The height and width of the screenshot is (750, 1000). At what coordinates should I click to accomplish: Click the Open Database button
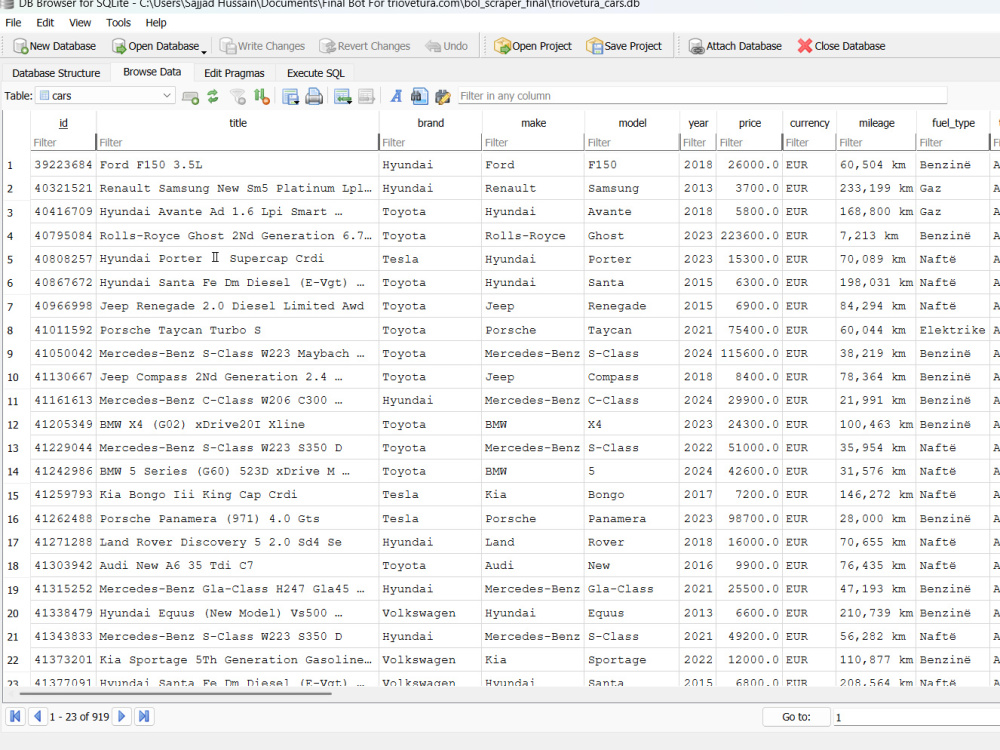[x=155, y=46]
